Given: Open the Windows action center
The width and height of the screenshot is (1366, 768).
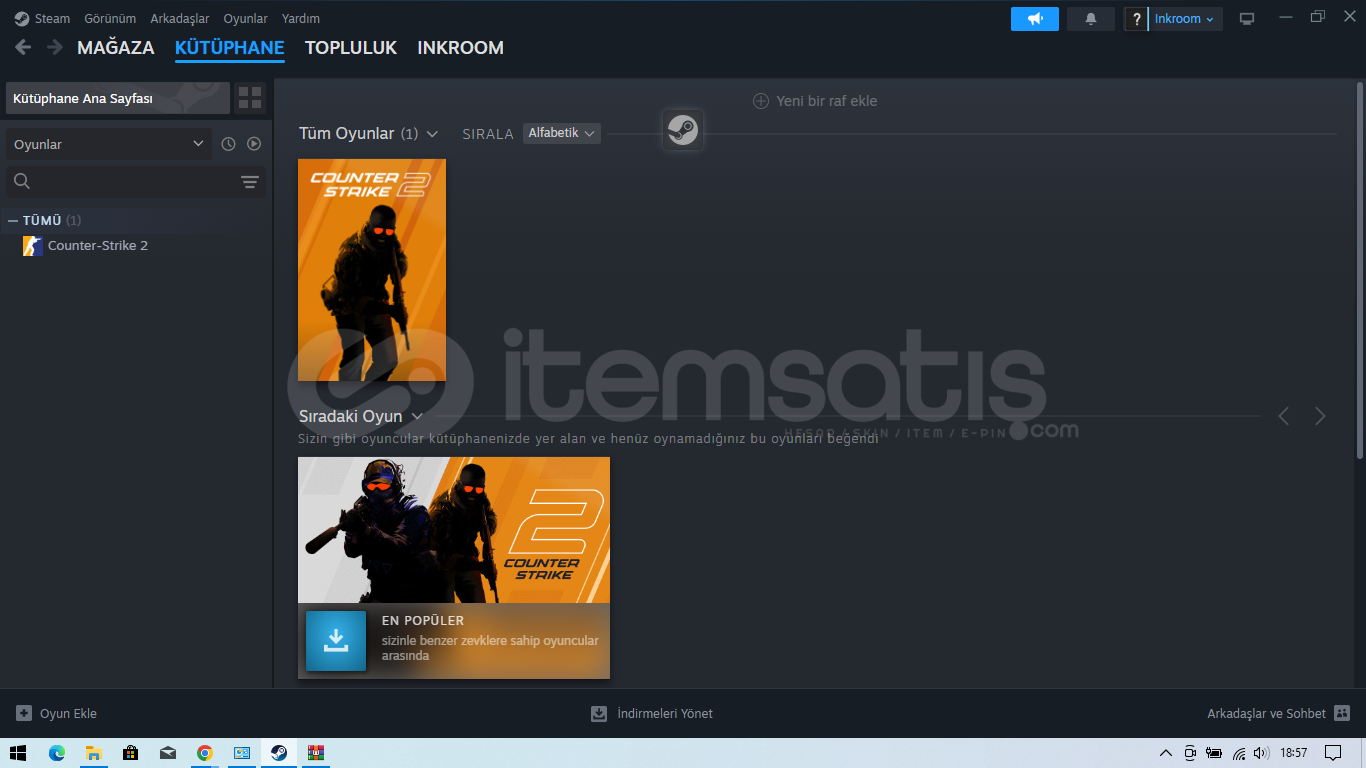Looking at the screenshot, I should pyautogui.click(x=1333, y=753).
